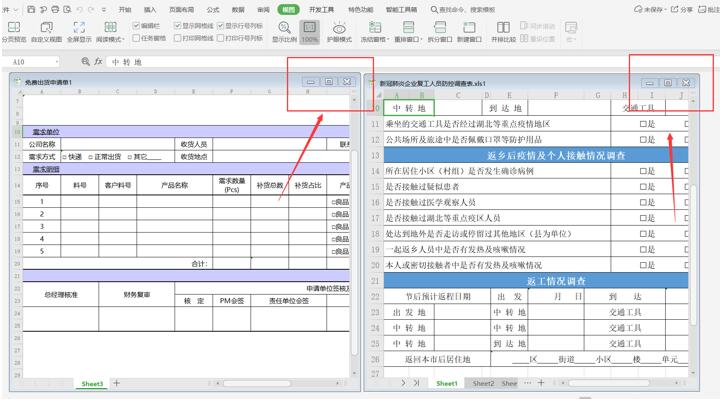
Task: Open the 智能工具箱 tab
Action: coord(401,9)
